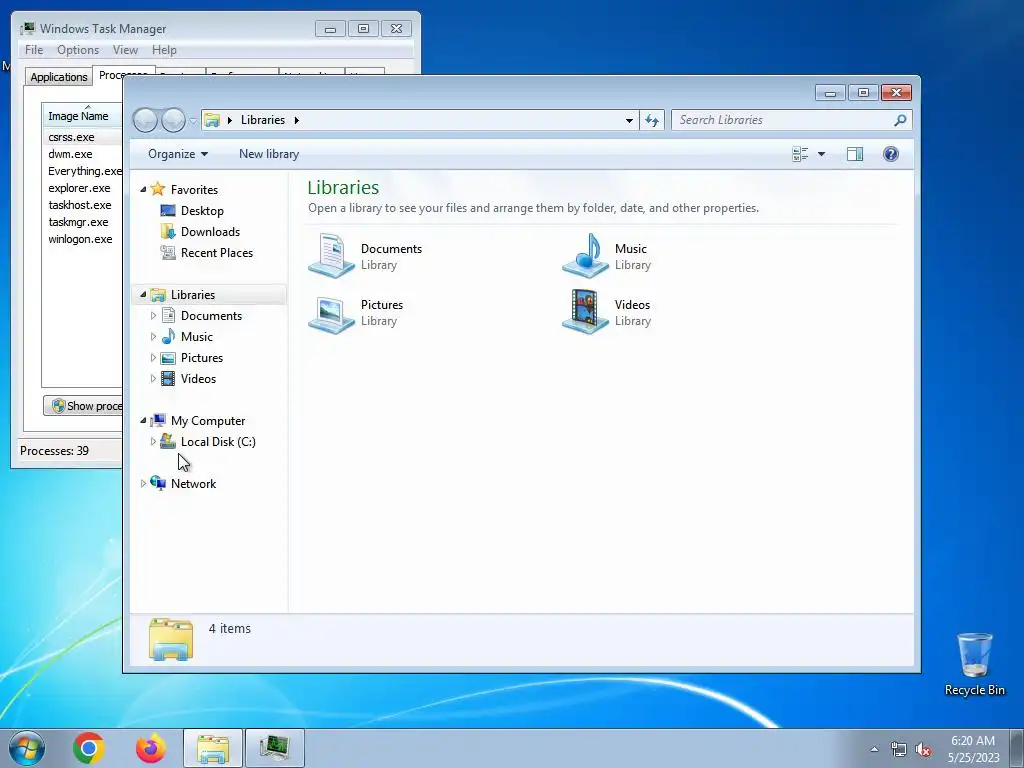Click the Change your view icon

click(x=800, y=154)
